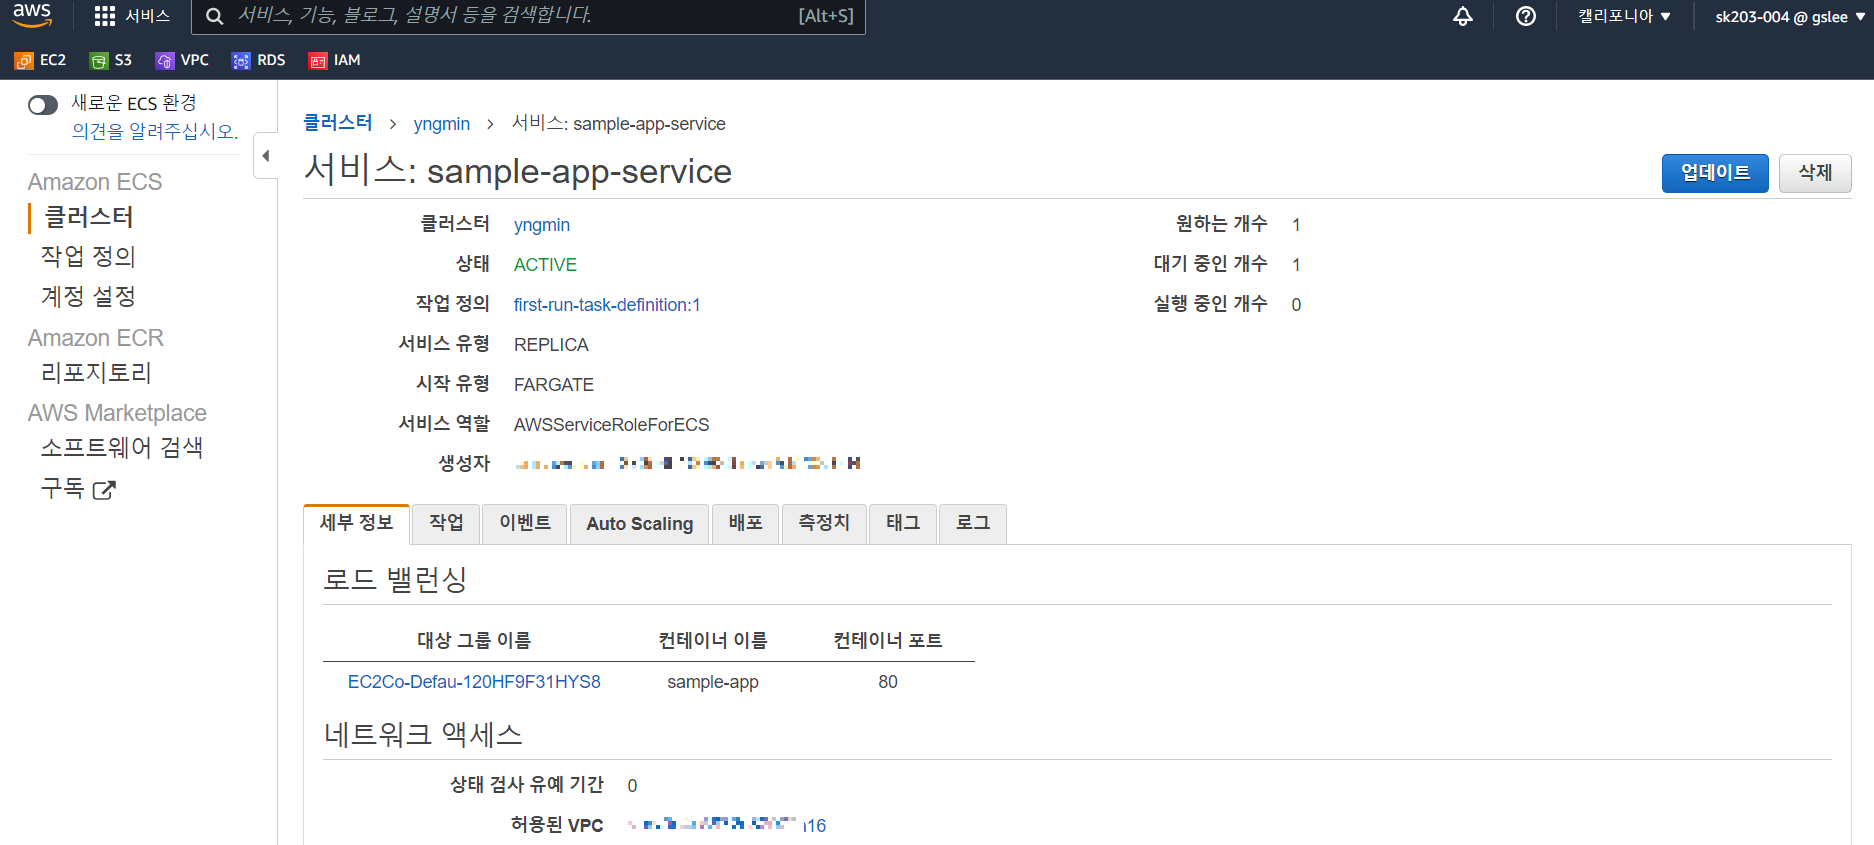The height and width of the screenshot is (845, 1874).
Task: Switch to the 배포 tab
Action: [745, 523]
